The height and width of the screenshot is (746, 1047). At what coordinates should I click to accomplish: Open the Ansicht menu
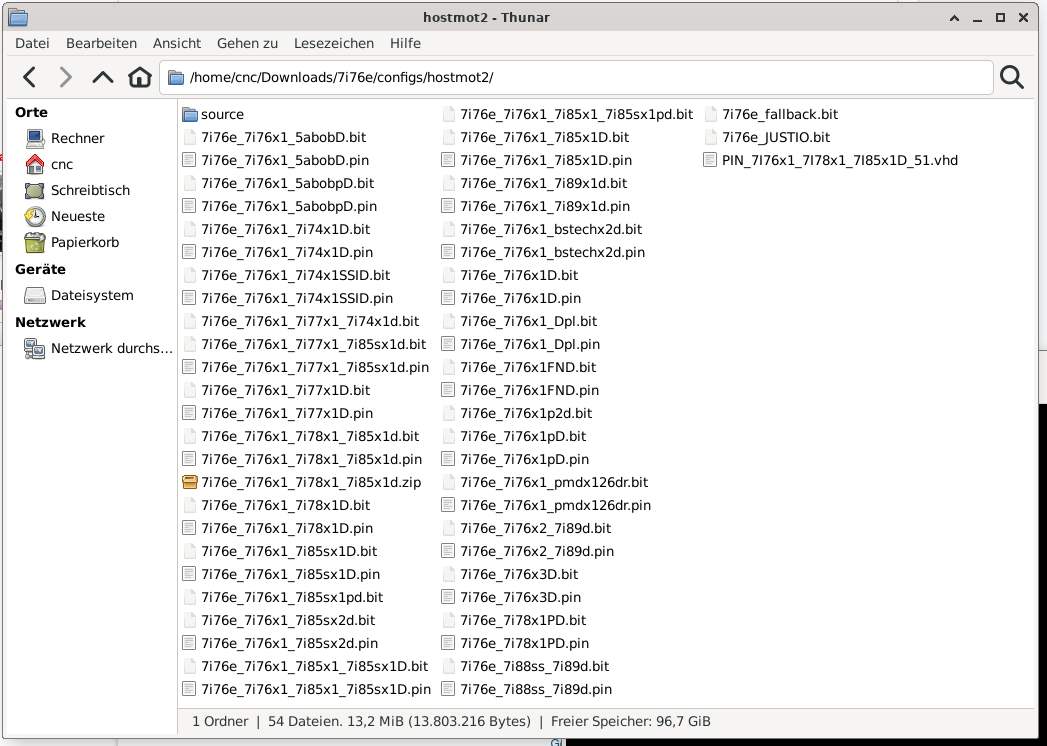point(177,43)
